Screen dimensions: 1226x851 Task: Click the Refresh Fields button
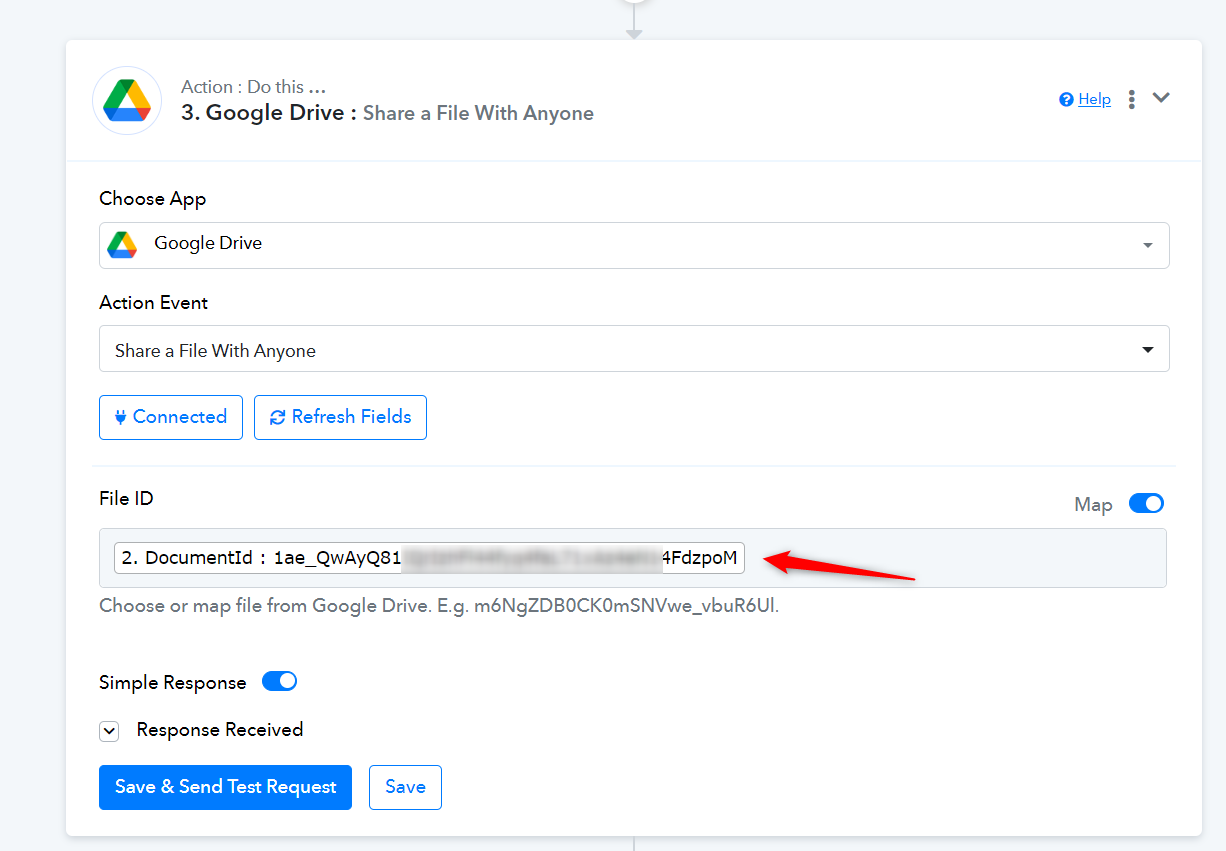pyautogui.click(x=340, y=417)
